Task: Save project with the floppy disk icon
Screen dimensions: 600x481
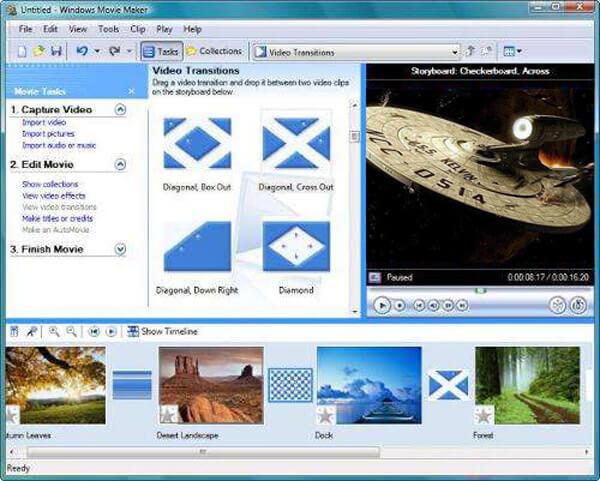Action: pos(57,51)
